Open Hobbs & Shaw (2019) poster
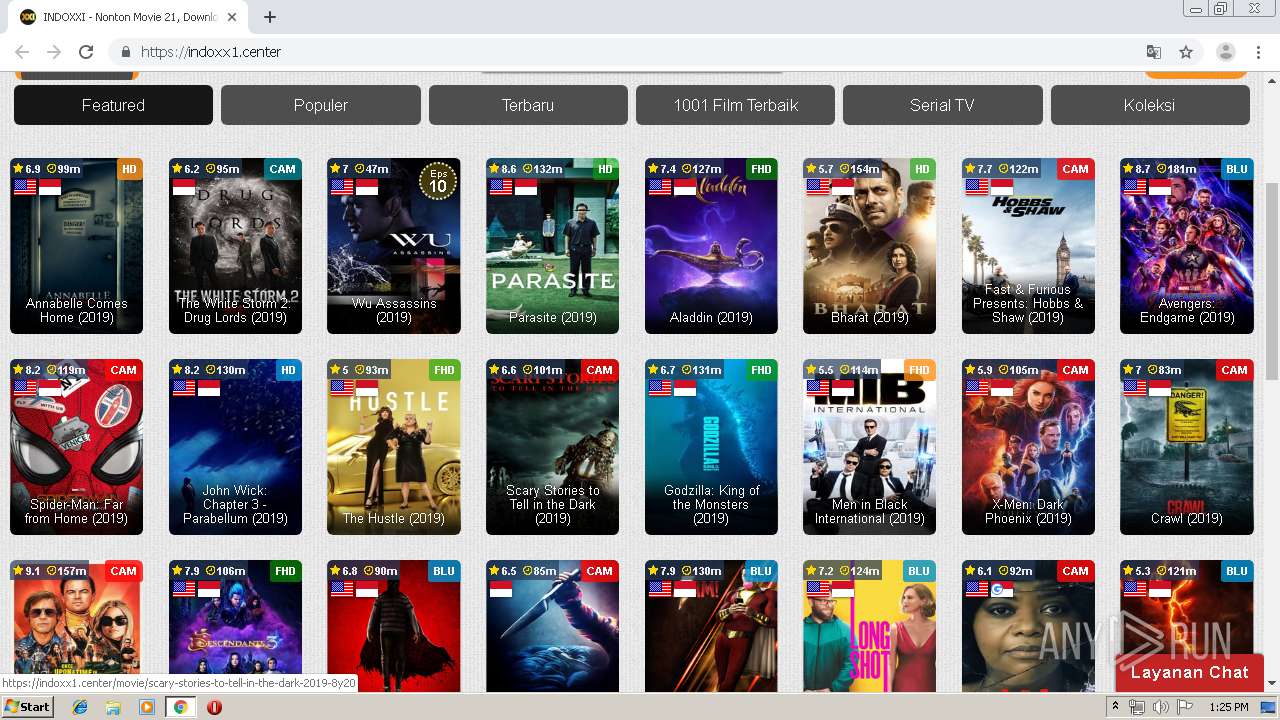The height and width of the screenshot is (720, 1280). point(1028,246)
